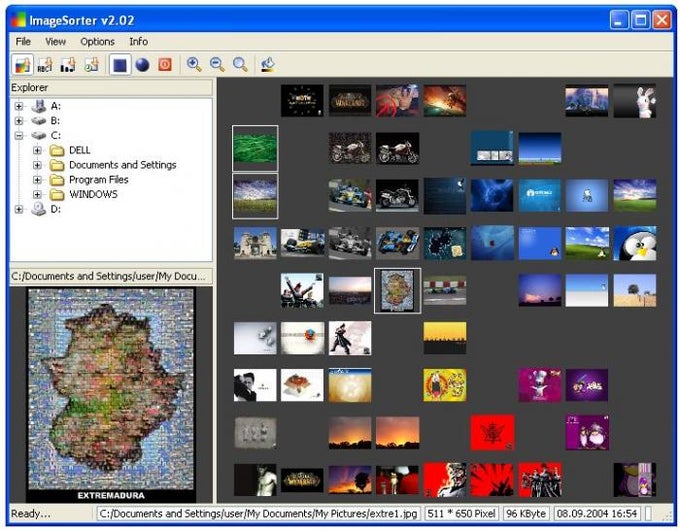Image resolution: width=680 pixels, height=531 pixels.
Task: Expand the Program Files folder node
Action: 37,180
